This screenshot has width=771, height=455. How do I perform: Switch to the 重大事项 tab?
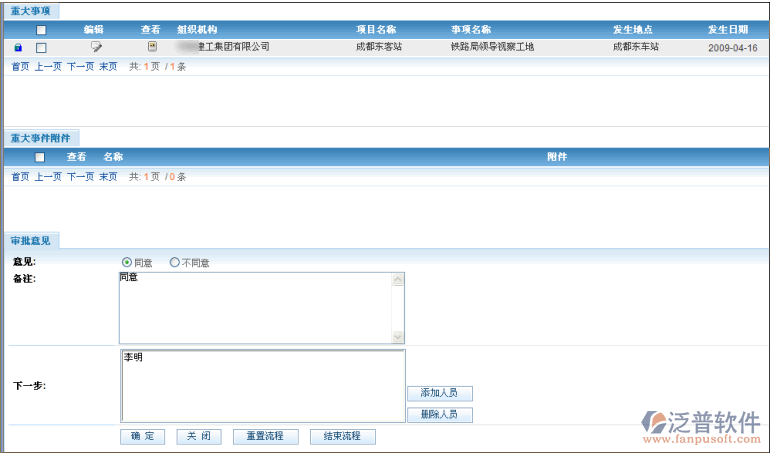[x=31, y=11]
